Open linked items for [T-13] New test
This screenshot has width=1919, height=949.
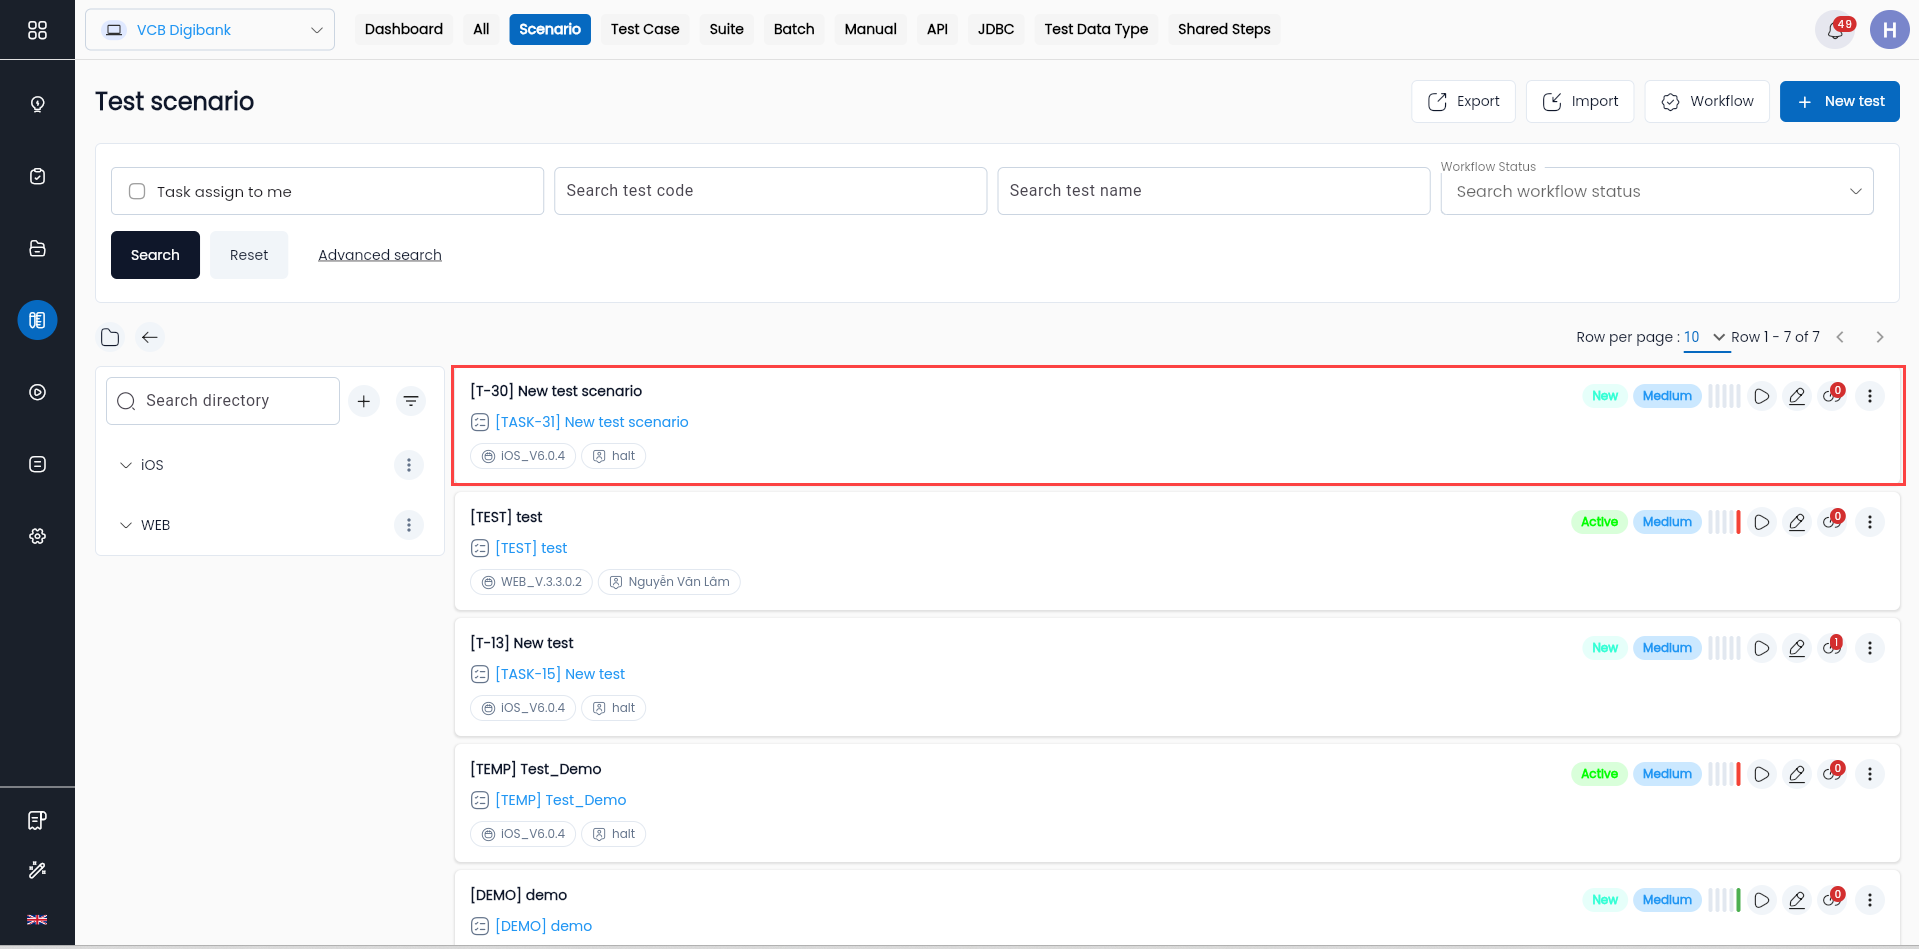1832,648
